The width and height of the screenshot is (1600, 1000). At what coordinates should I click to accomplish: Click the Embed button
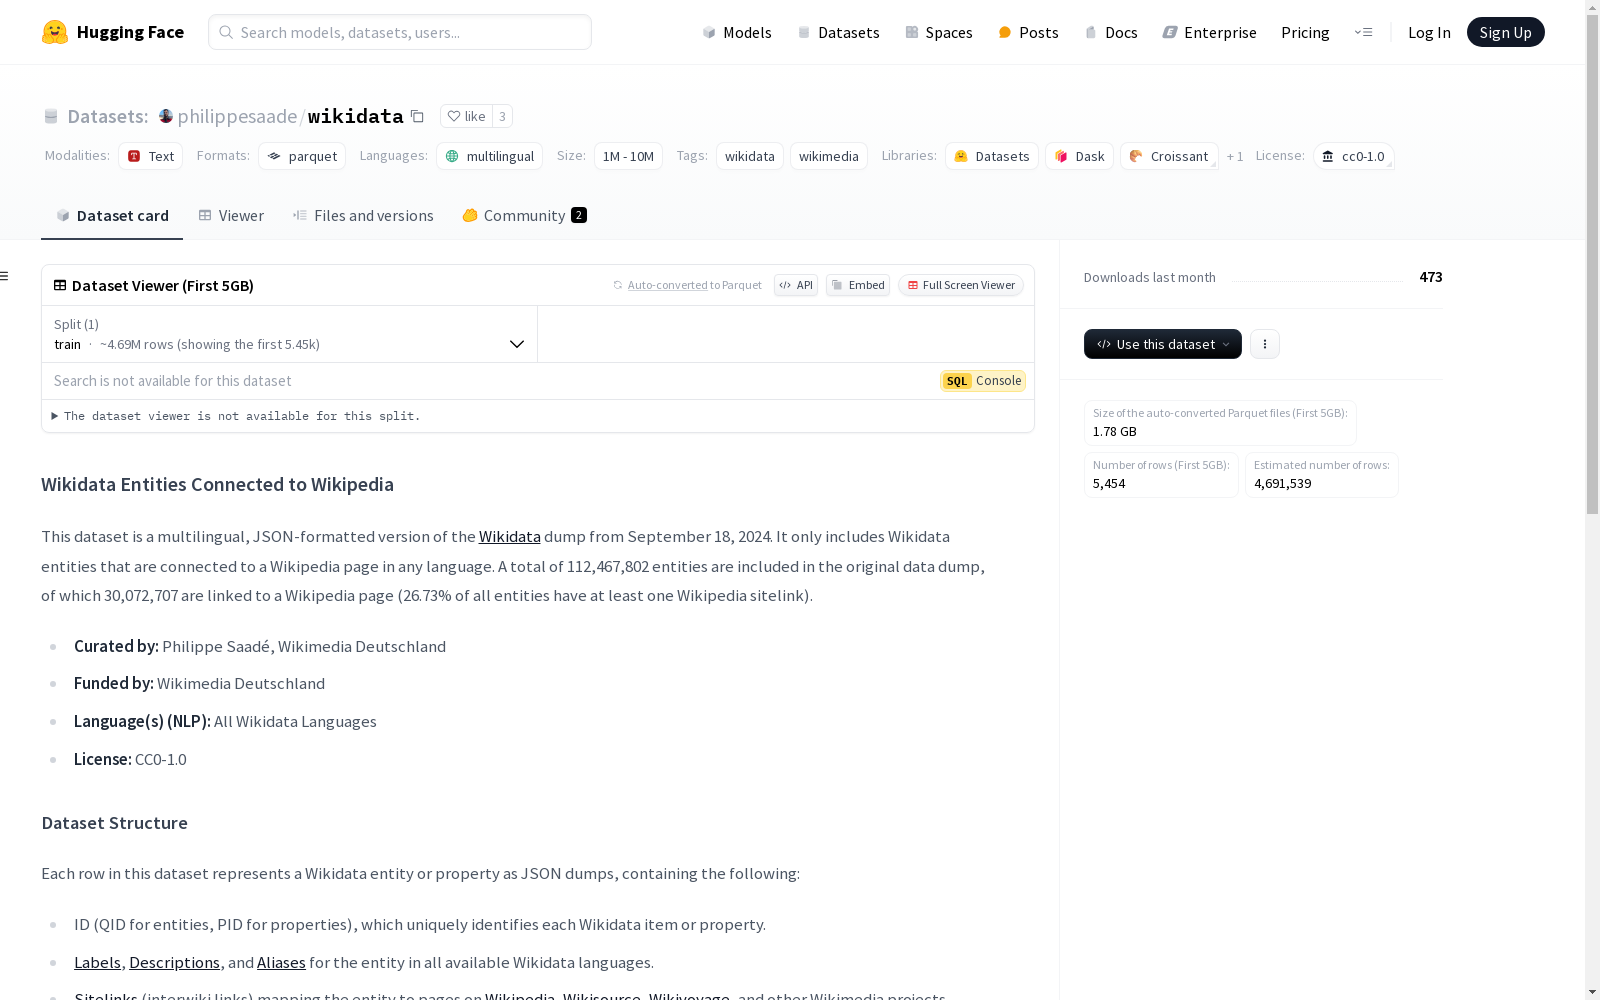[858, 285]
